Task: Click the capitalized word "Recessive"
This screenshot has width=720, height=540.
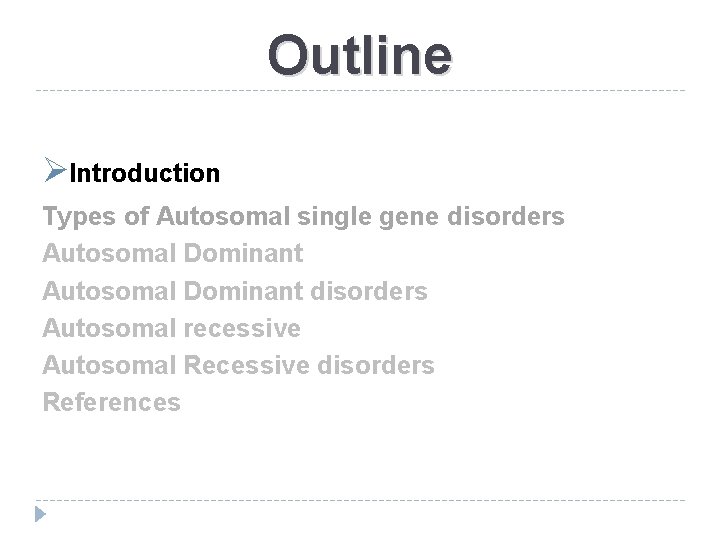Action: pos(248,366)
